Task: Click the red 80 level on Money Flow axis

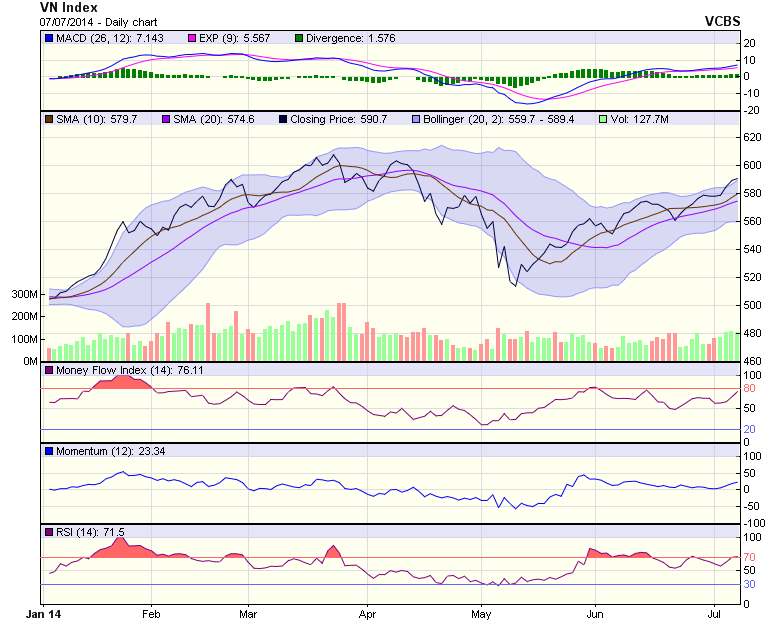Action: (x=748, y=389)
